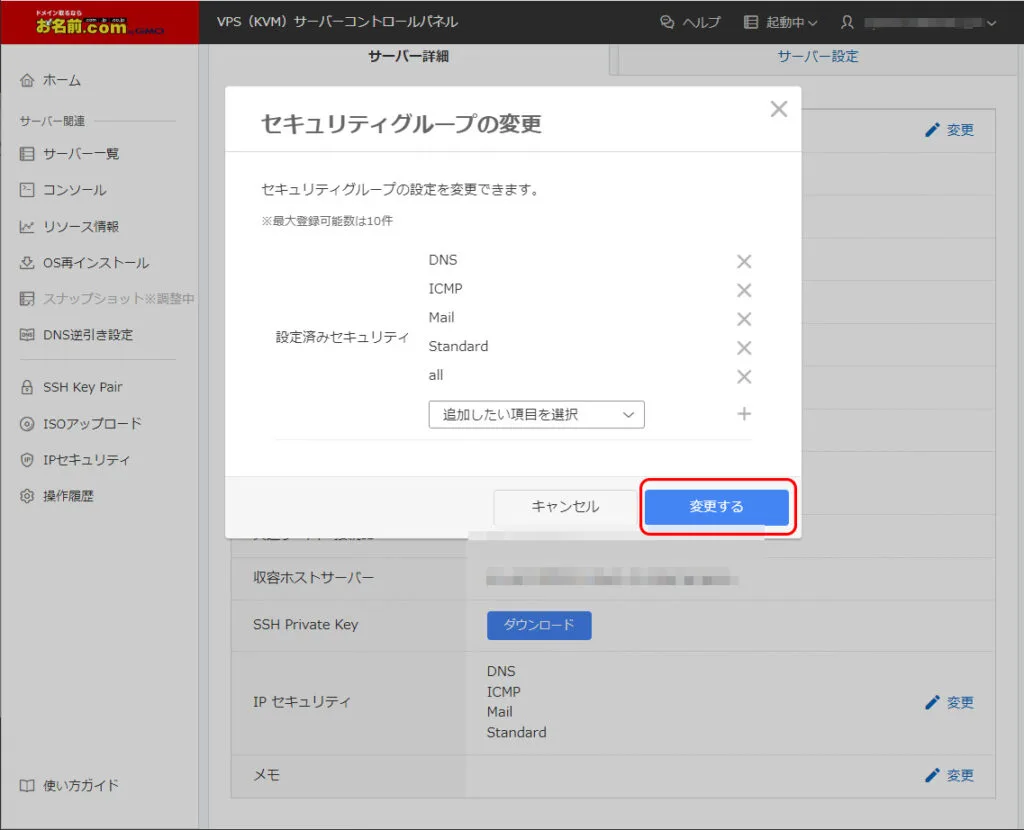The height and width of the screenshot is (830, 1024).
Task: Go to ホーム in the sidebar
Action: pos(61,80)
